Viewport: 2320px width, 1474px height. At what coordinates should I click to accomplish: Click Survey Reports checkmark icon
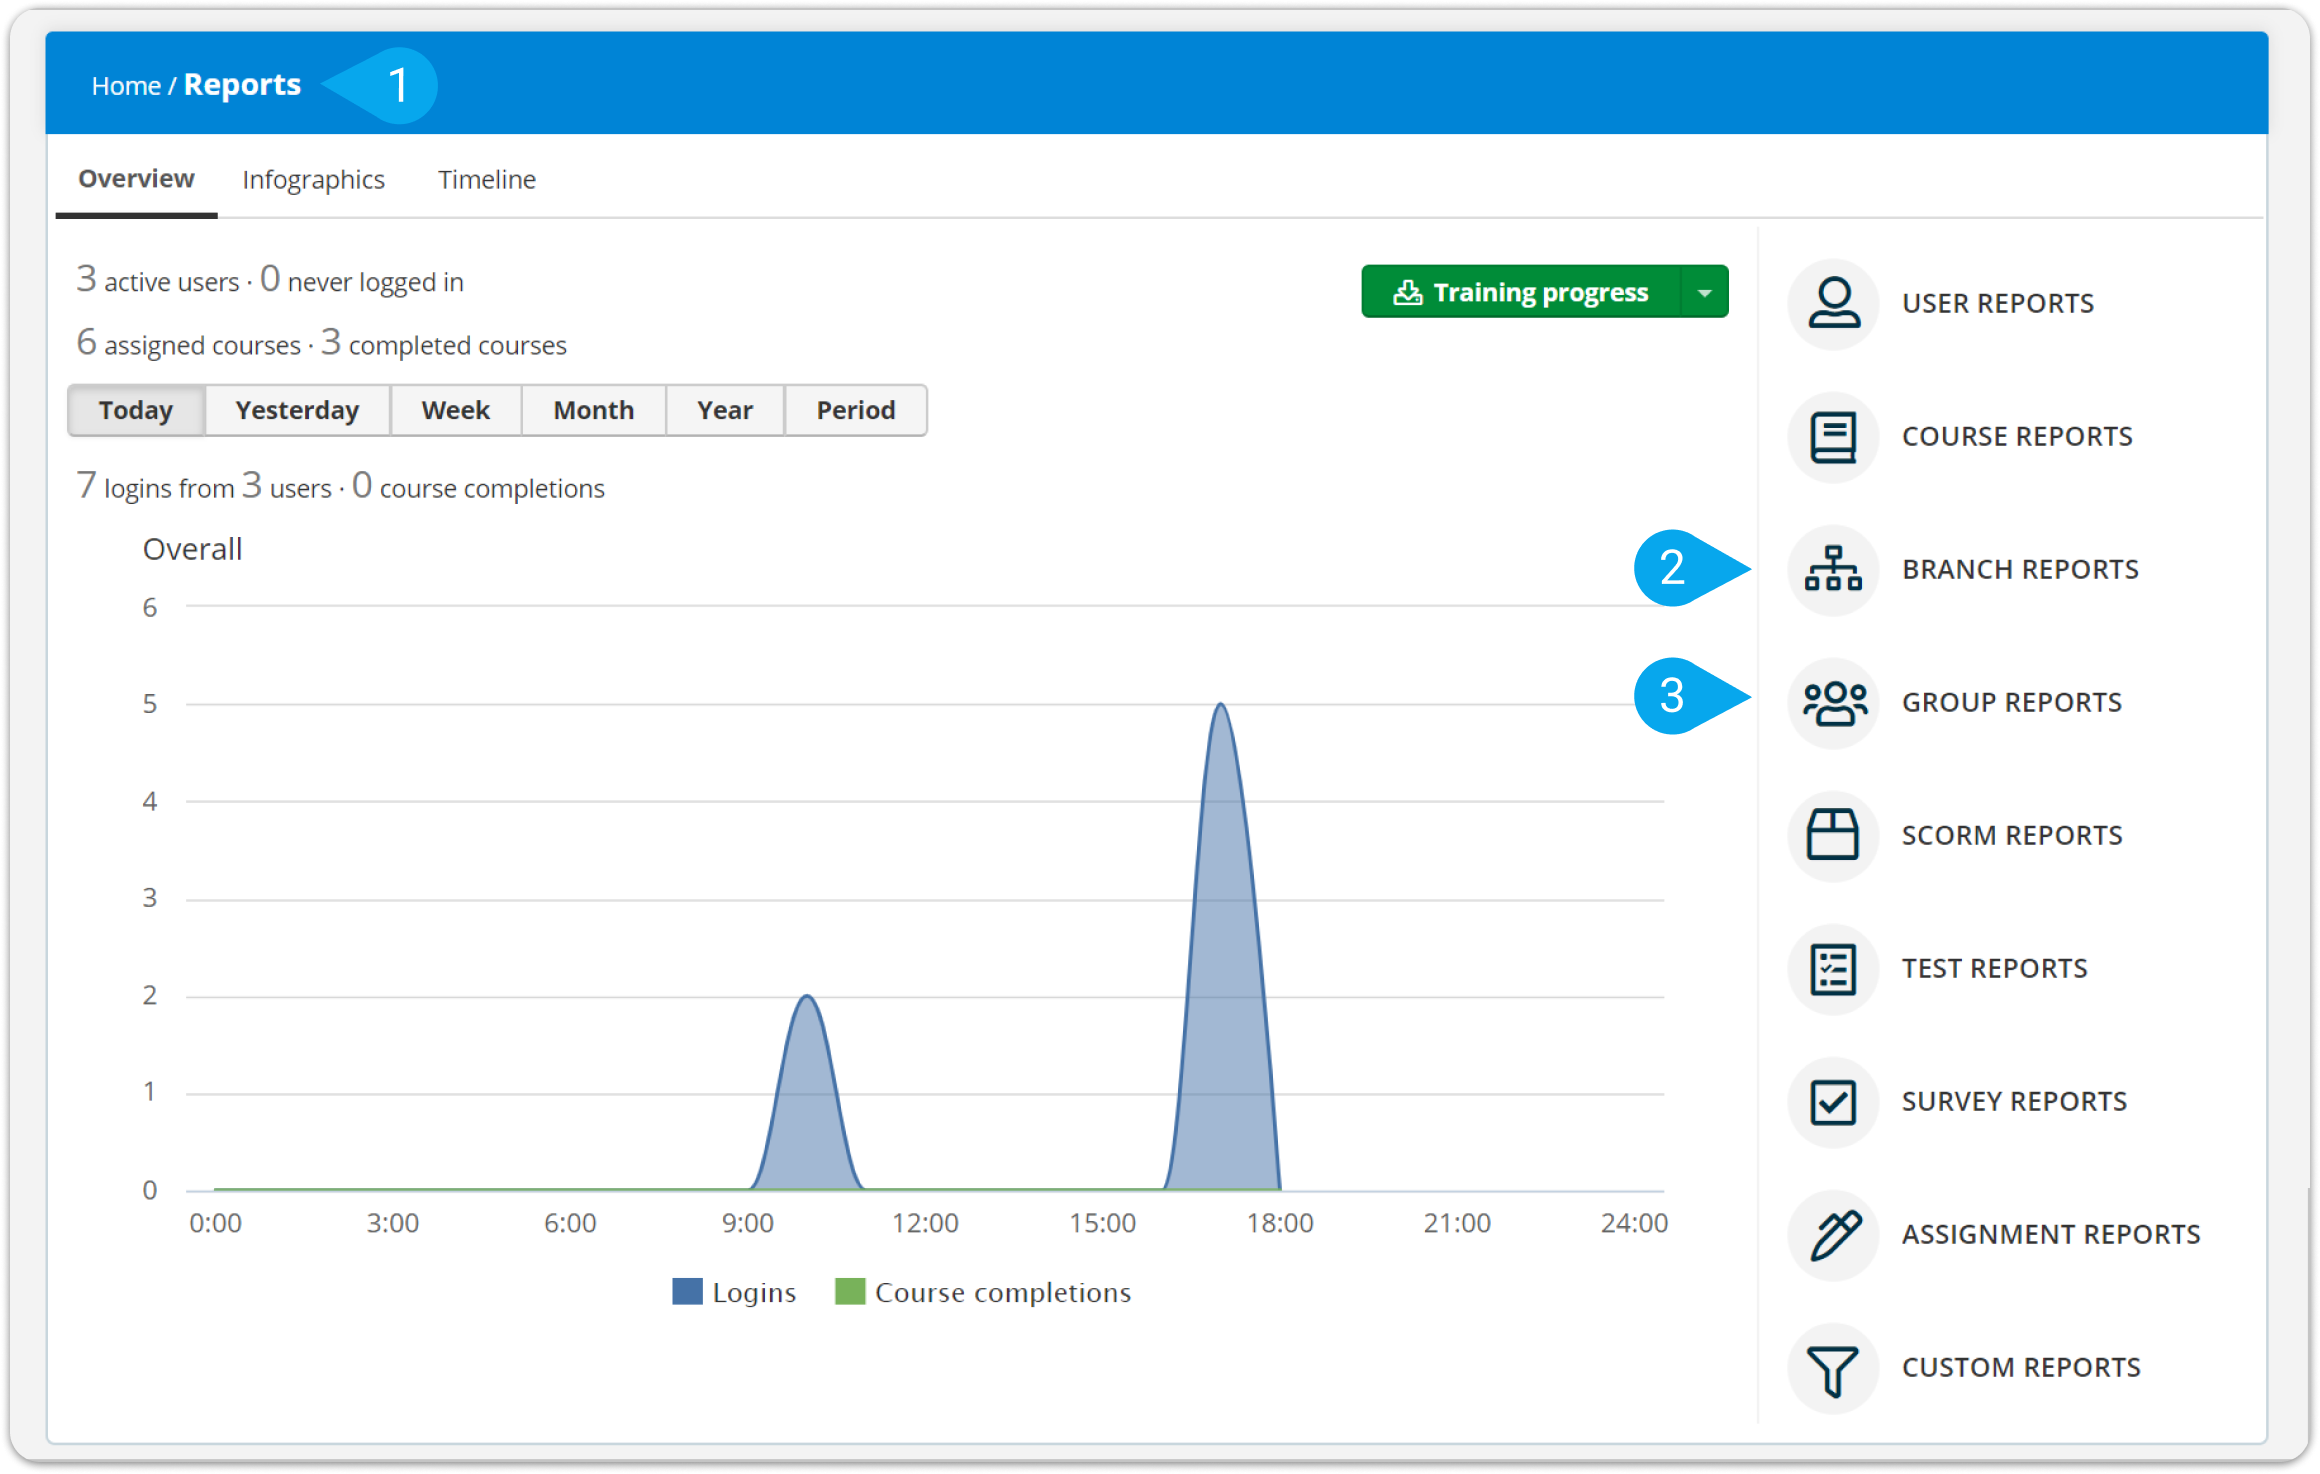1833,1102
